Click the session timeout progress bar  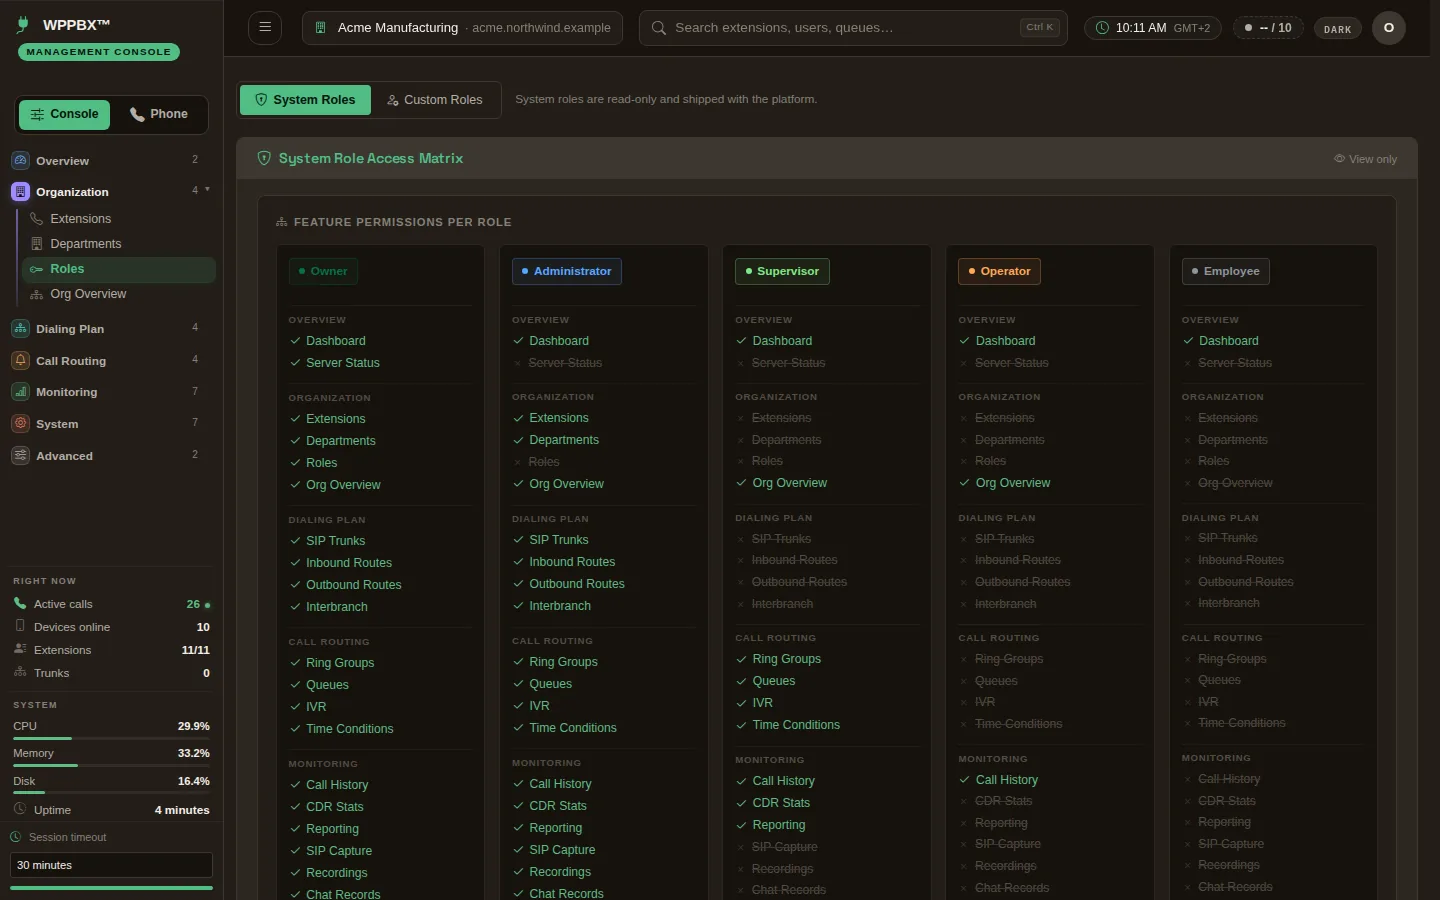coord(111,887)
